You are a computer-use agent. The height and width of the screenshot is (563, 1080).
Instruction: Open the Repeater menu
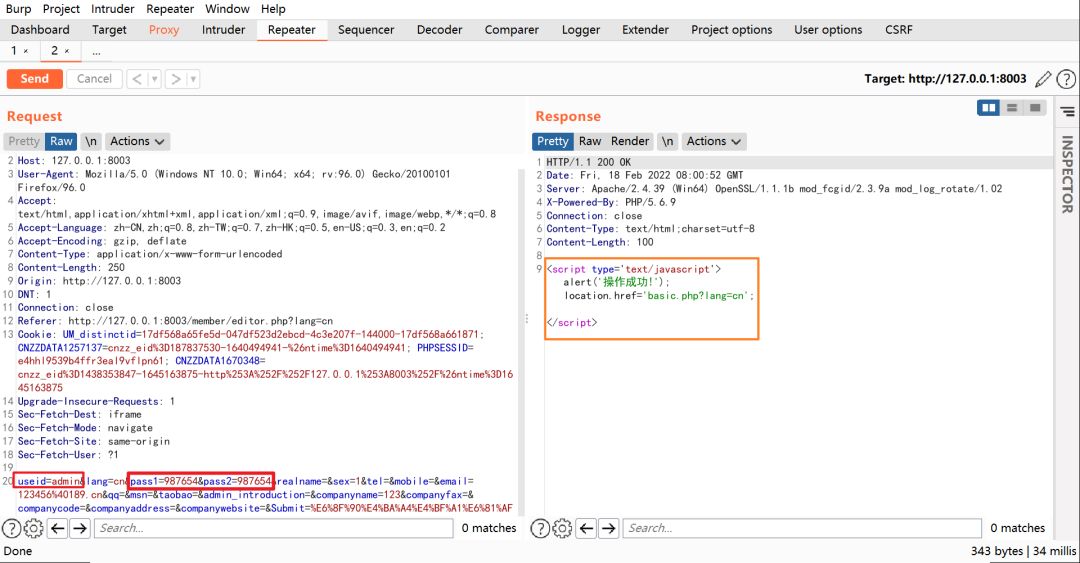pos(170,9)
